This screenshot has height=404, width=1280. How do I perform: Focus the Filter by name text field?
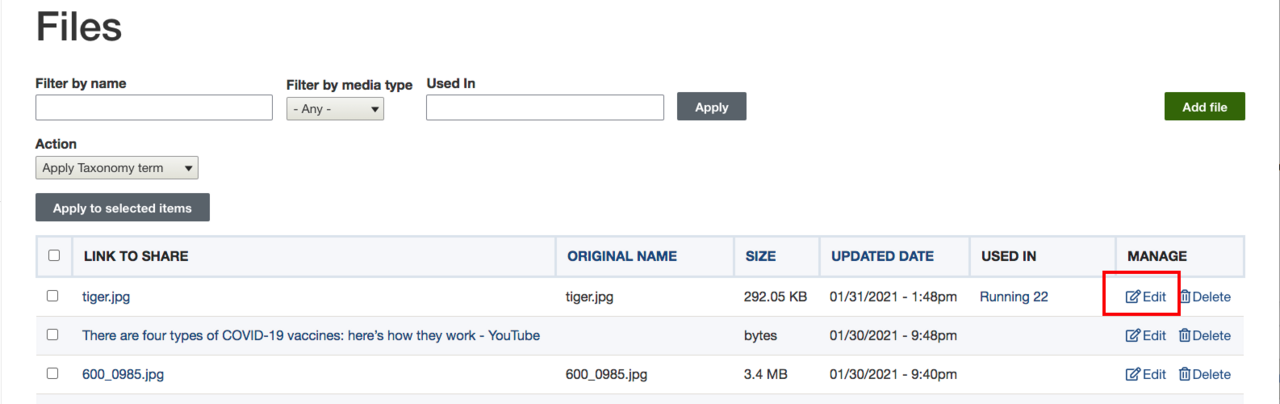[154, 108]
